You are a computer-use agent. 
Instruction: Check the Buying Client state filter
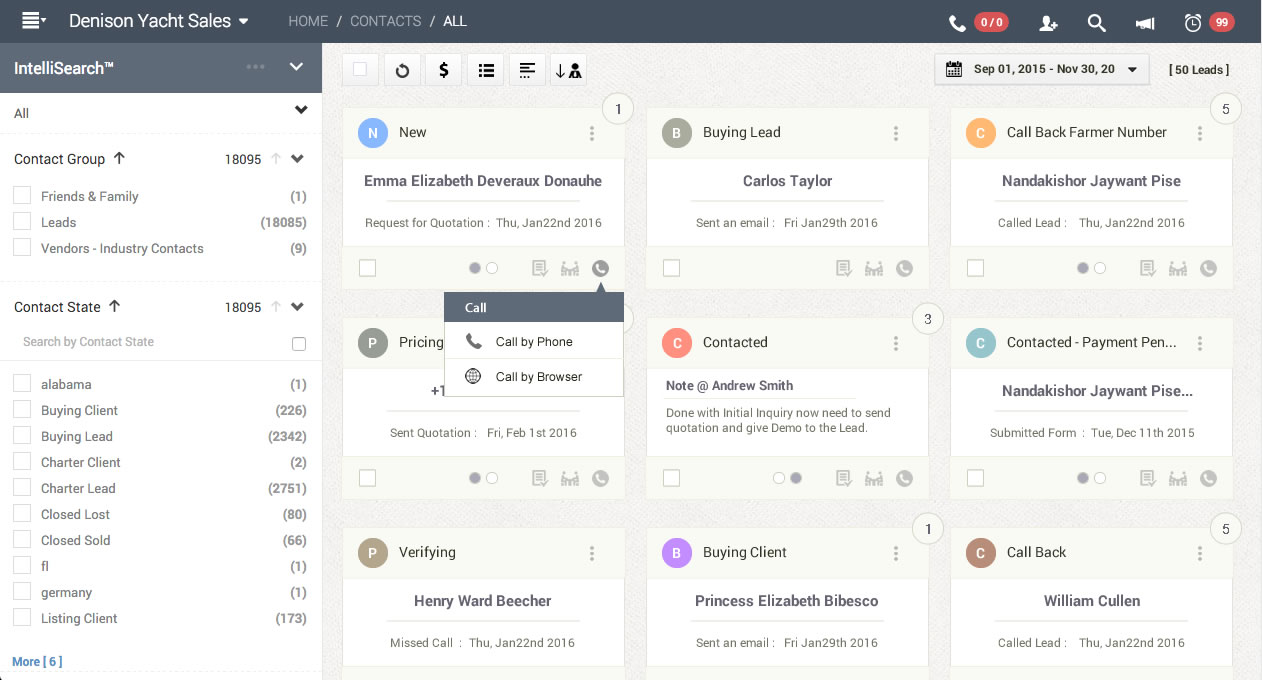point(22,410)
